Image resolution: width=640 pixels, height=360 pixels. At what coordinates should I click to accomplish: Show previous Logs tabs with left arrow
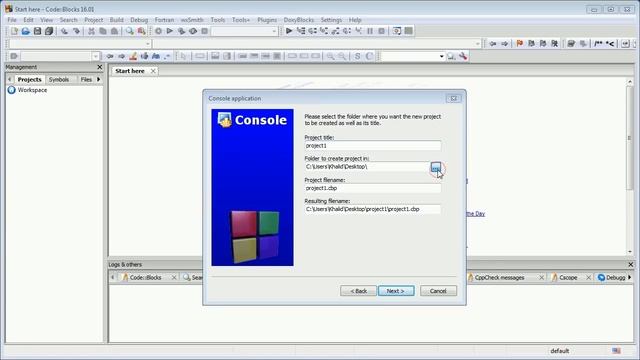pos(113,277)
